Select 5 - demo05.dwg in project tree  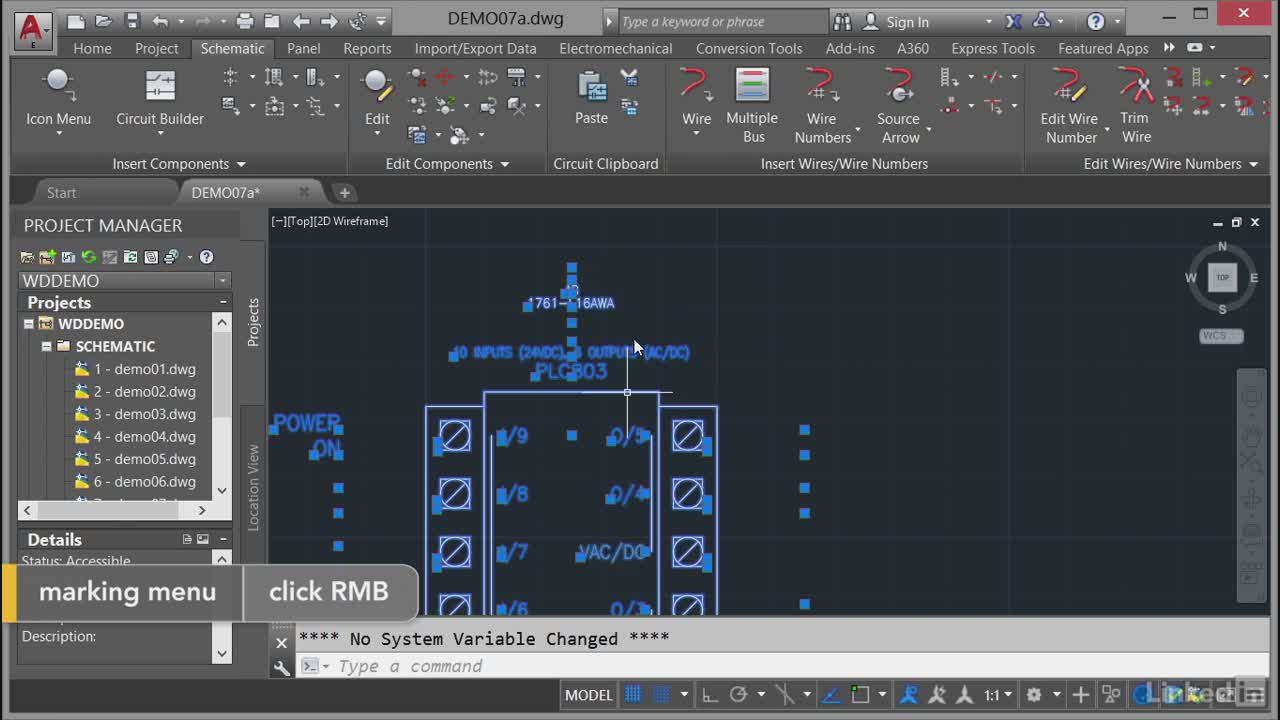point(144,459)
